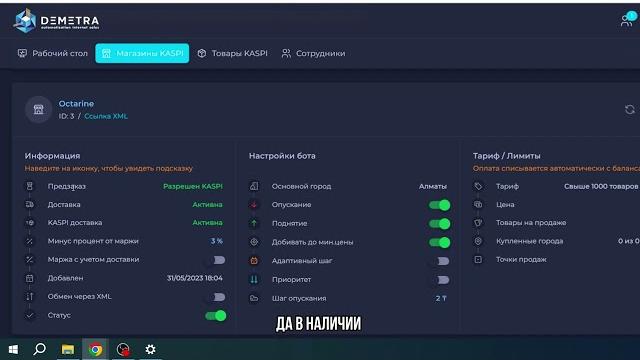Click the Цена money icon

click(478, 204)
